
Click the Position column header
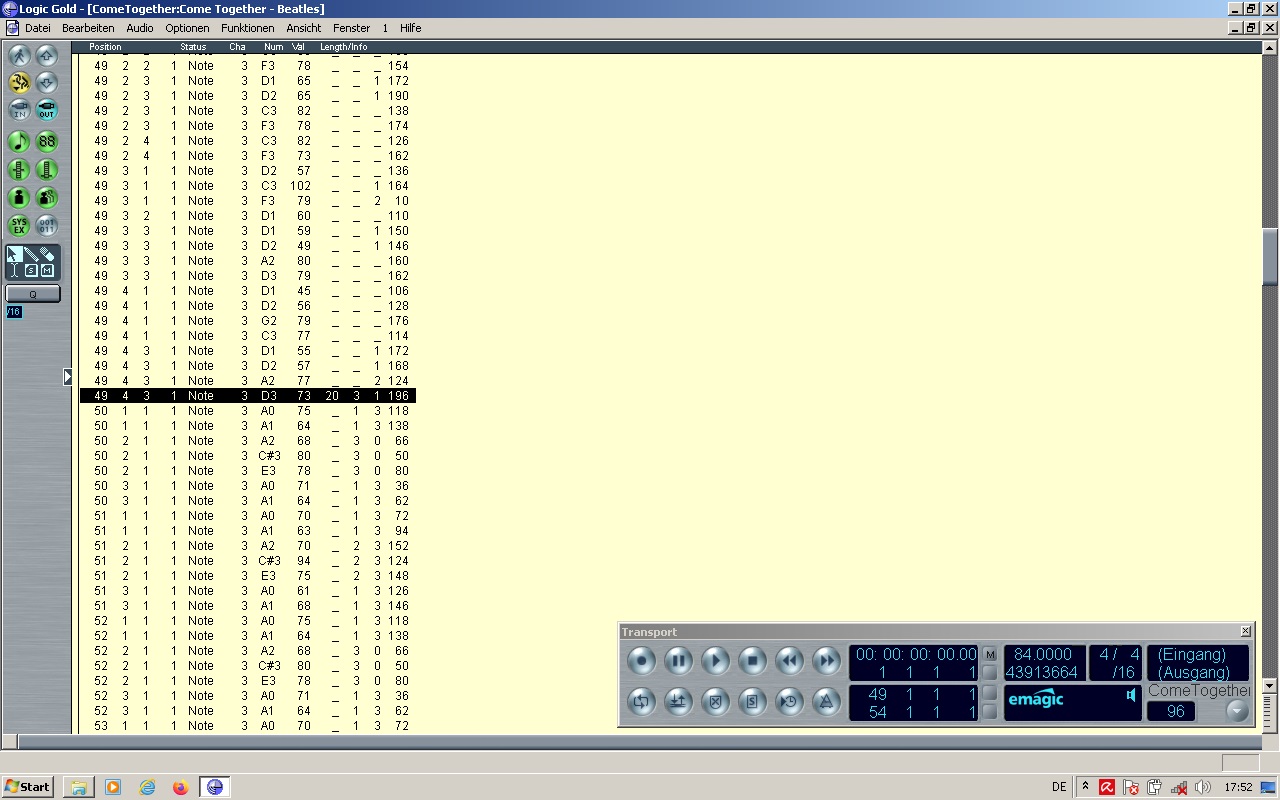105,47
